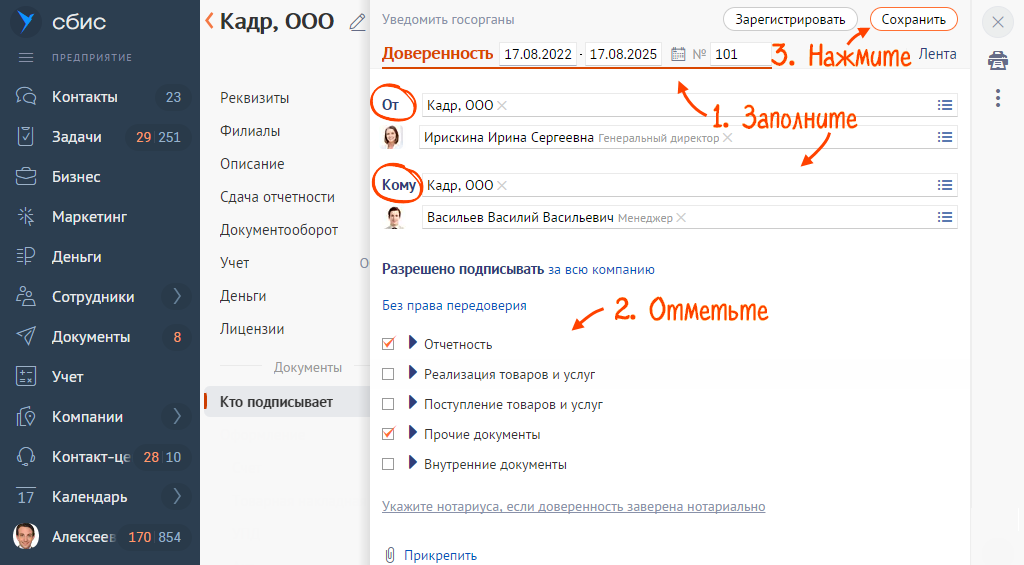1024x565 pixels.
Task: Remove Васильев Василий Васильевич from recipient field
Action: point(681,218)
